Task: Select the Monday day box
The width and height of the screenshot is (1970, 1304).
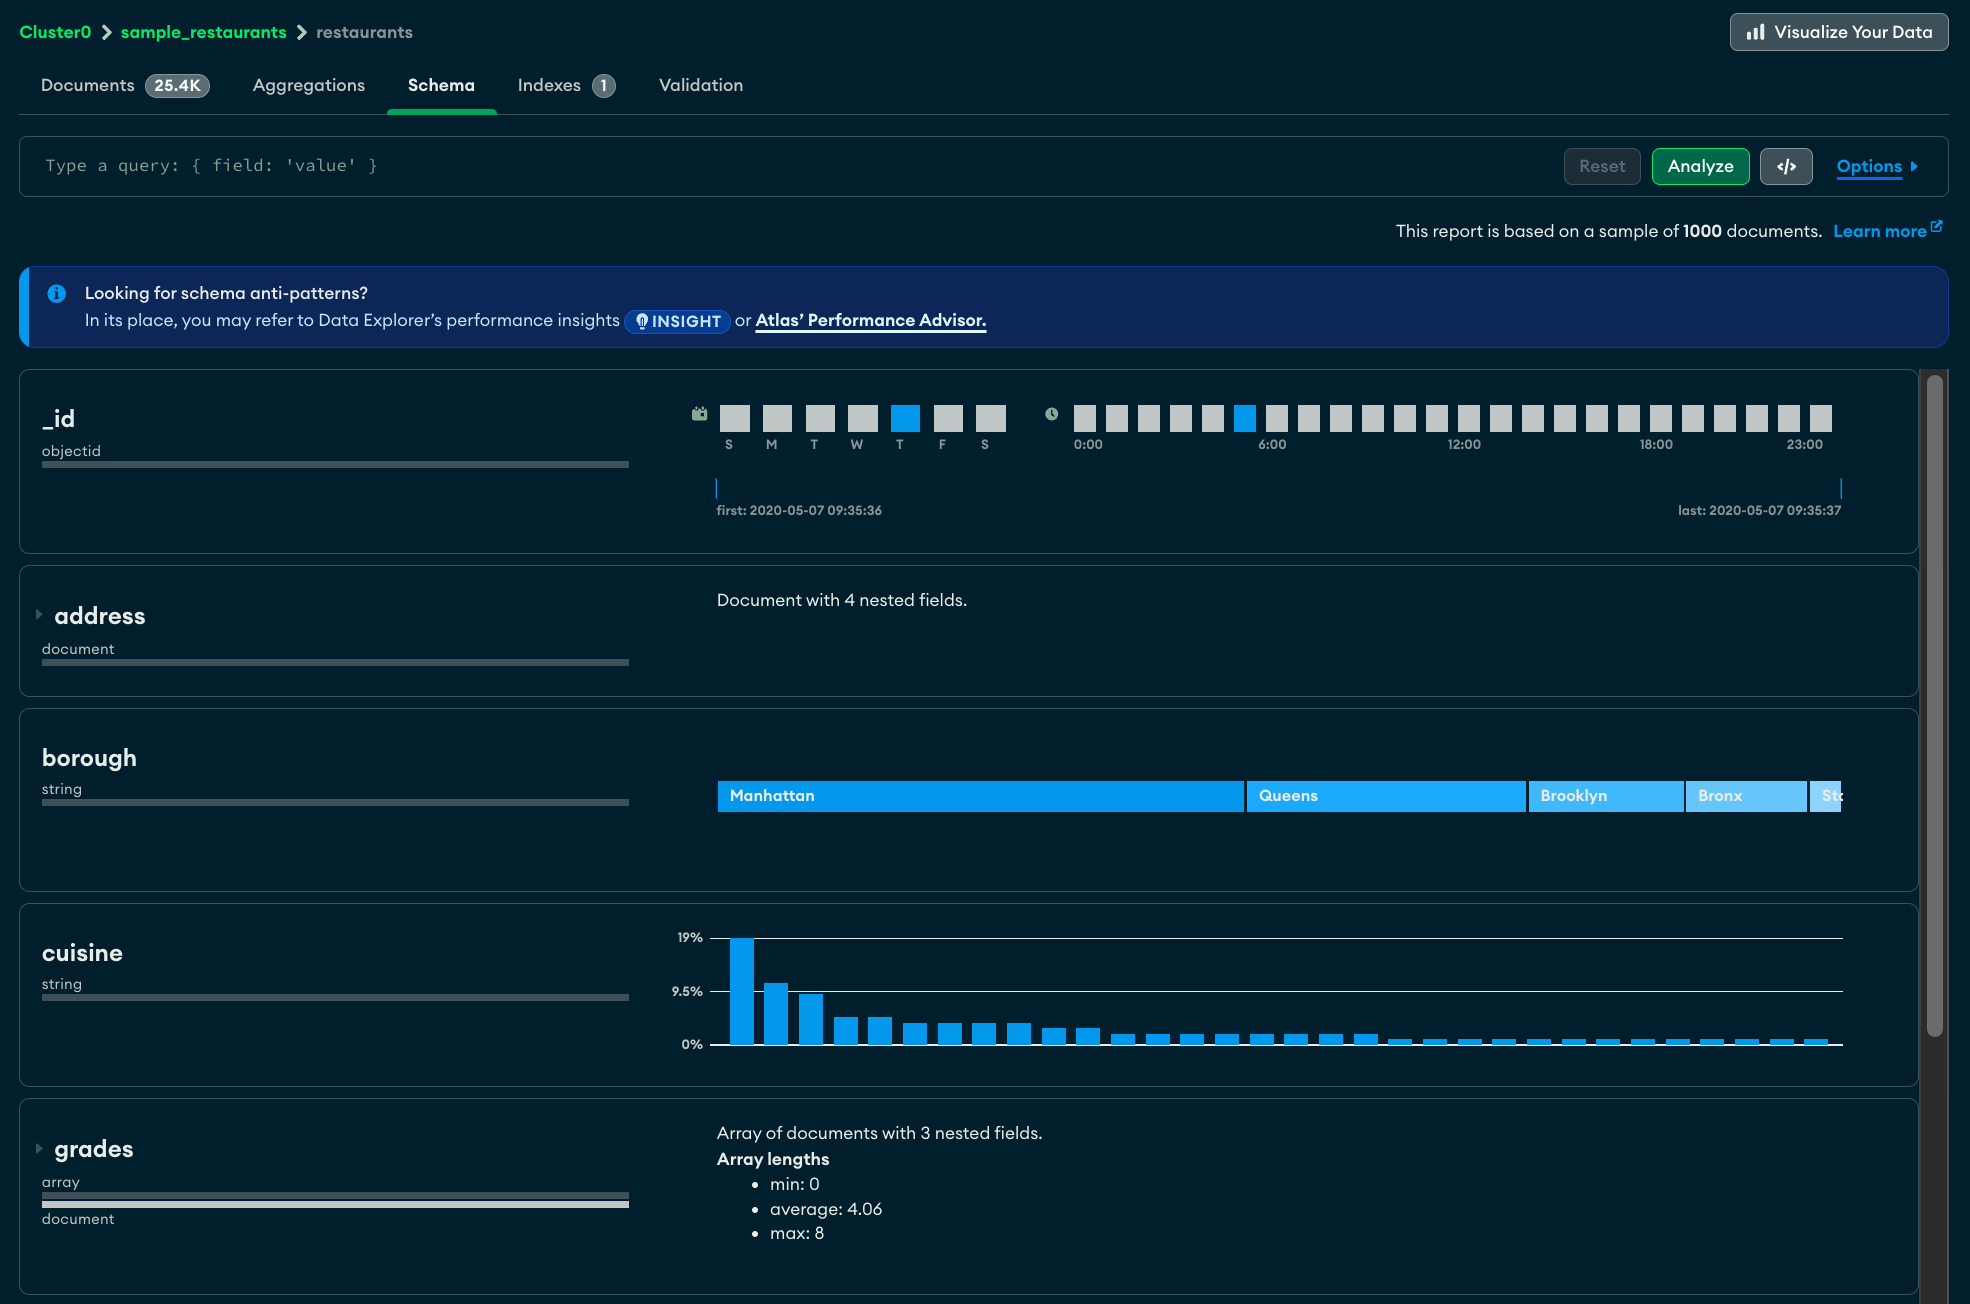Action: point(777,418)
